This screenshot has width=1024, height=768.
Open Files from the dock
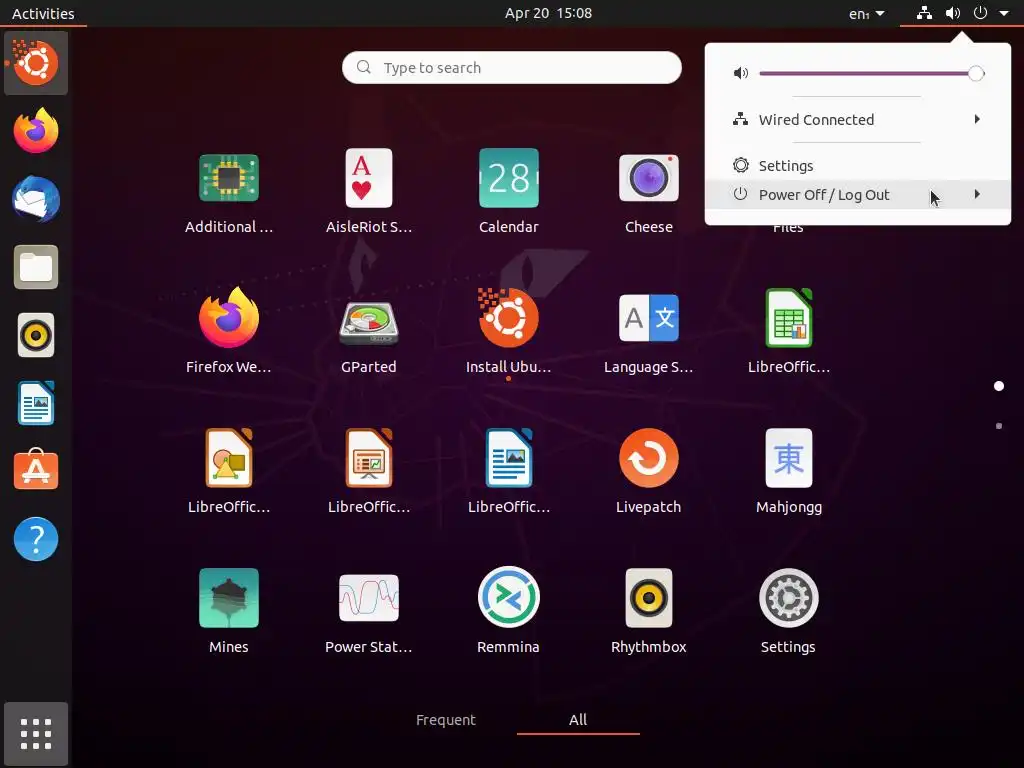coord(36,267)
